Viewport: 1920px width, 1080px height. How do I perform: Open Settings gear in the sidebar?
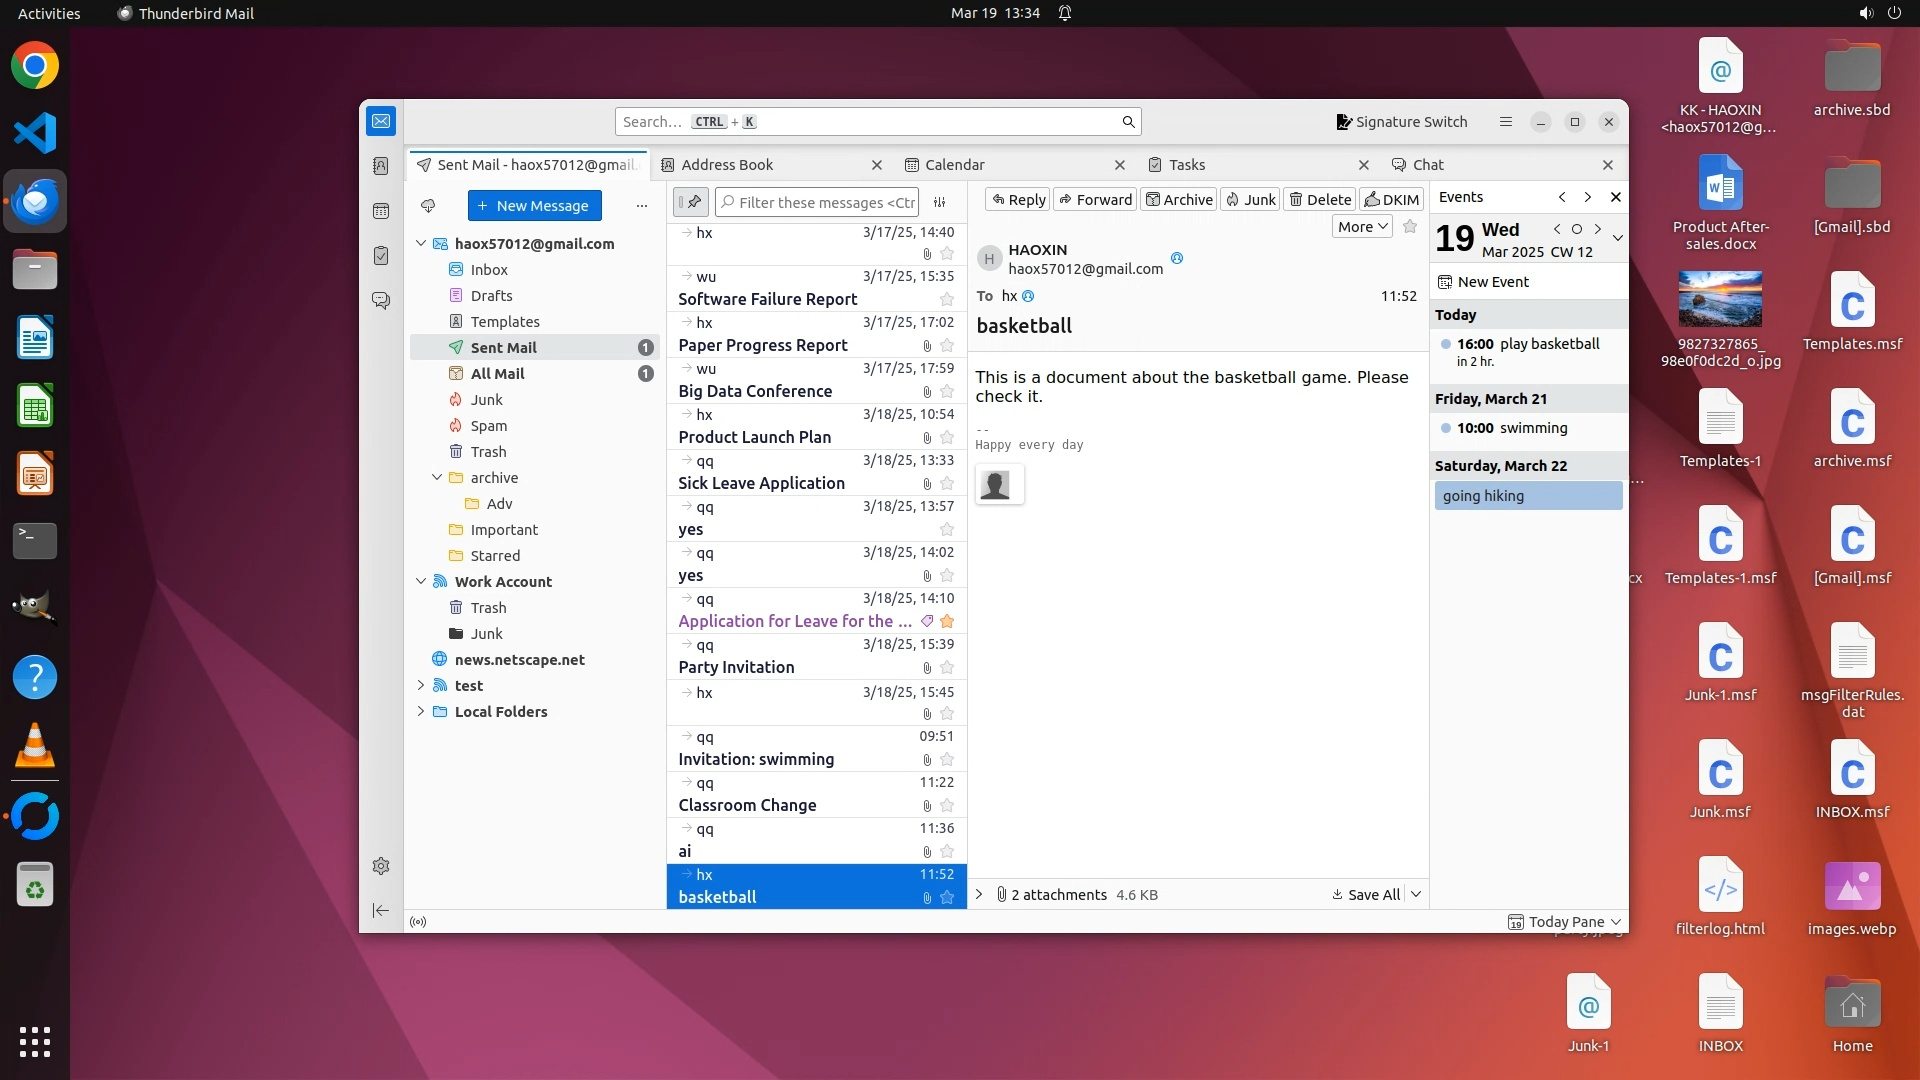tap(381, 866)
